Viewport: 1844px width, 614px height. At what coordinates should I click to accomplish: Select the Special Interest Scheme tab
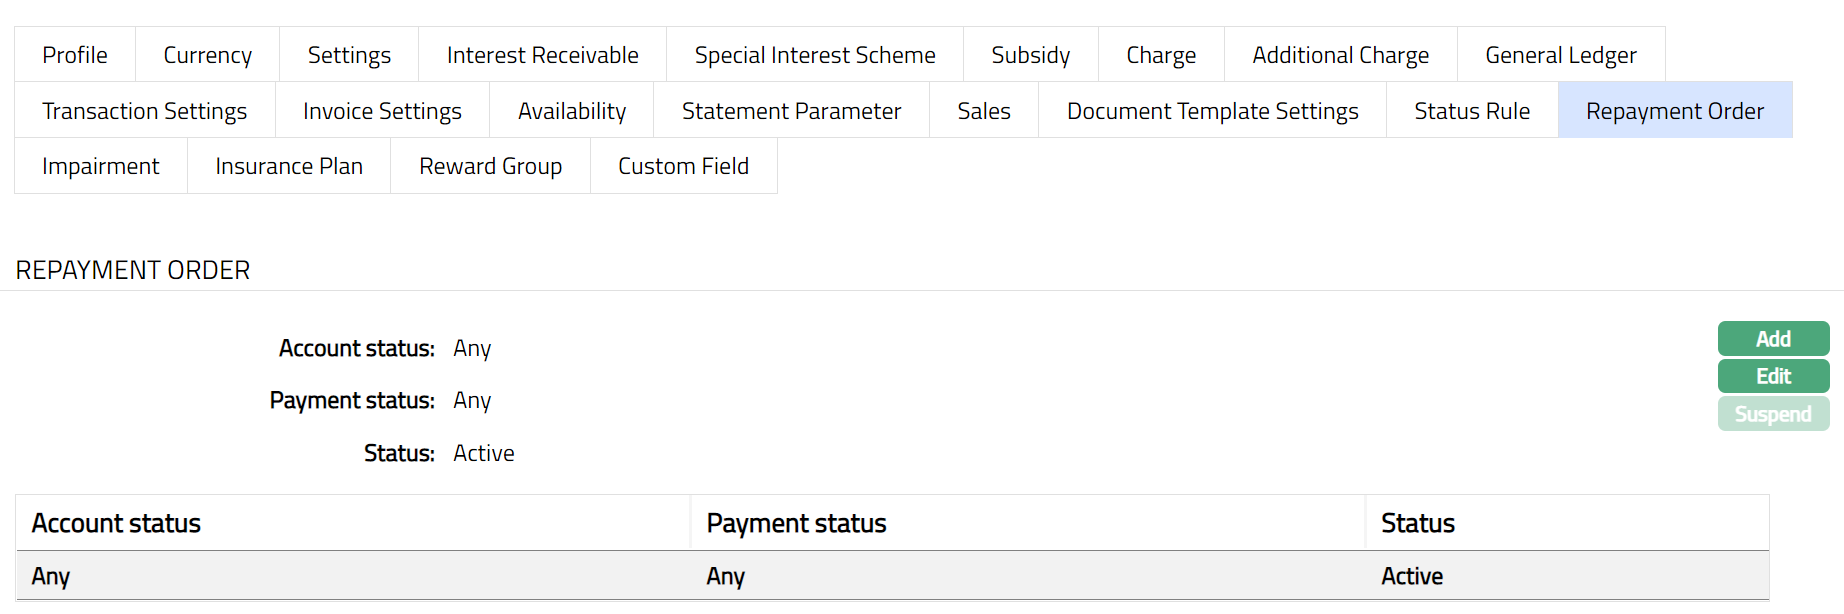coord(815,55)
